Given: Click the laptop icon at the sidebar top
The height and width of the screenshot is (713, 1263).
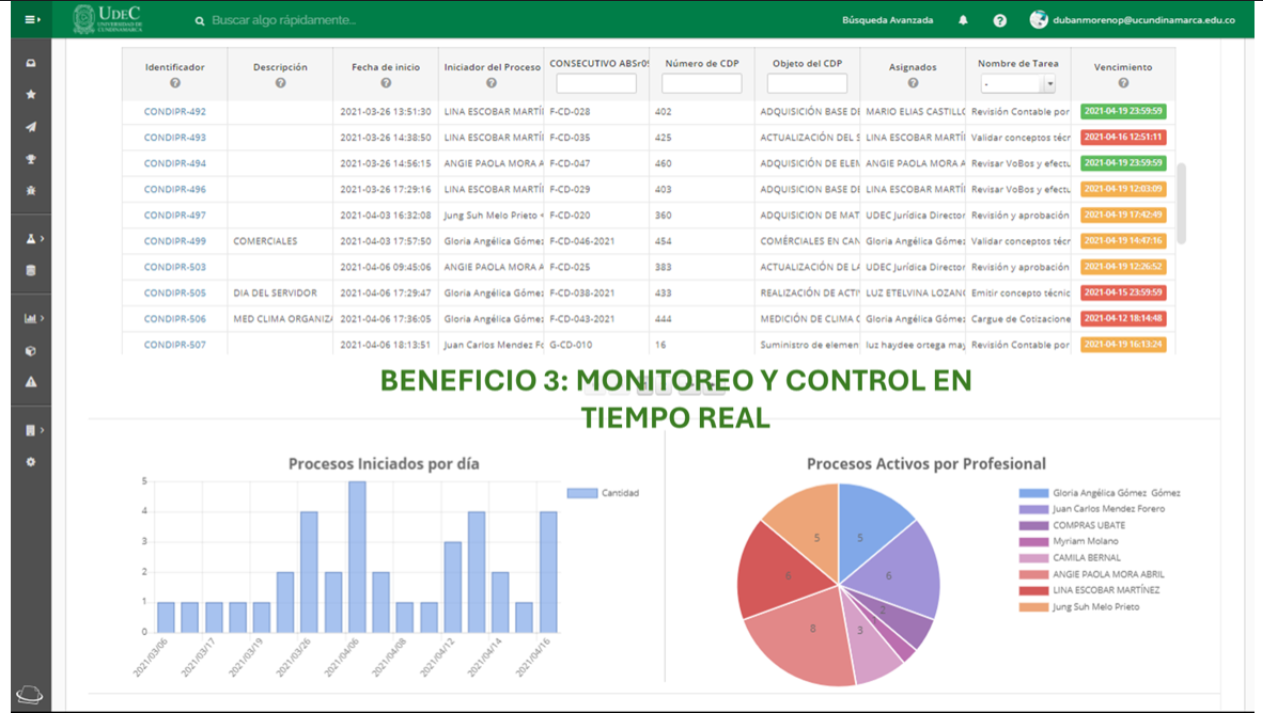Looking at the screenshot, I should tap(32, 63).
